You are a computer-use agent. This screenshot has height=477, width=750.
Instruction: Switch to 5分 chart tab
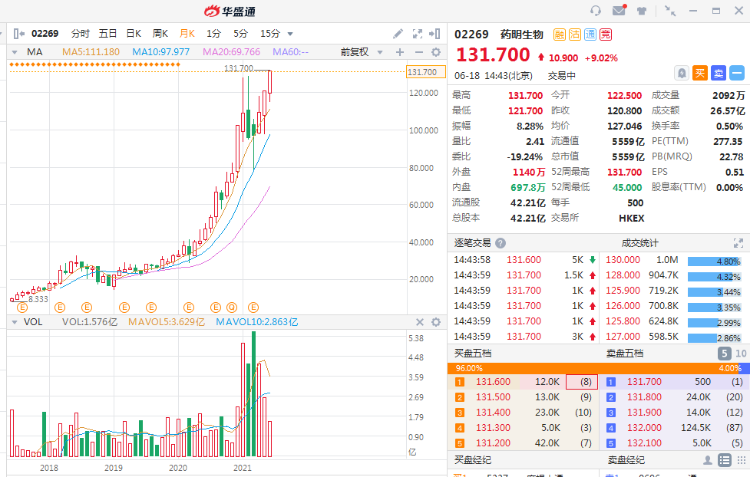(241, 33)
